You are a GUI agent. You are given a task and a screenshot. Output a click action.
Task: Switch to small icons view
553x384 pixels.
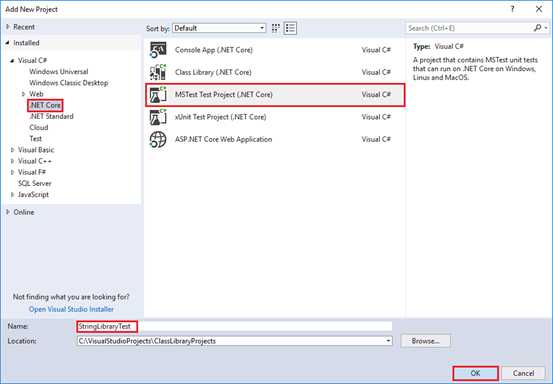point(276,28)
